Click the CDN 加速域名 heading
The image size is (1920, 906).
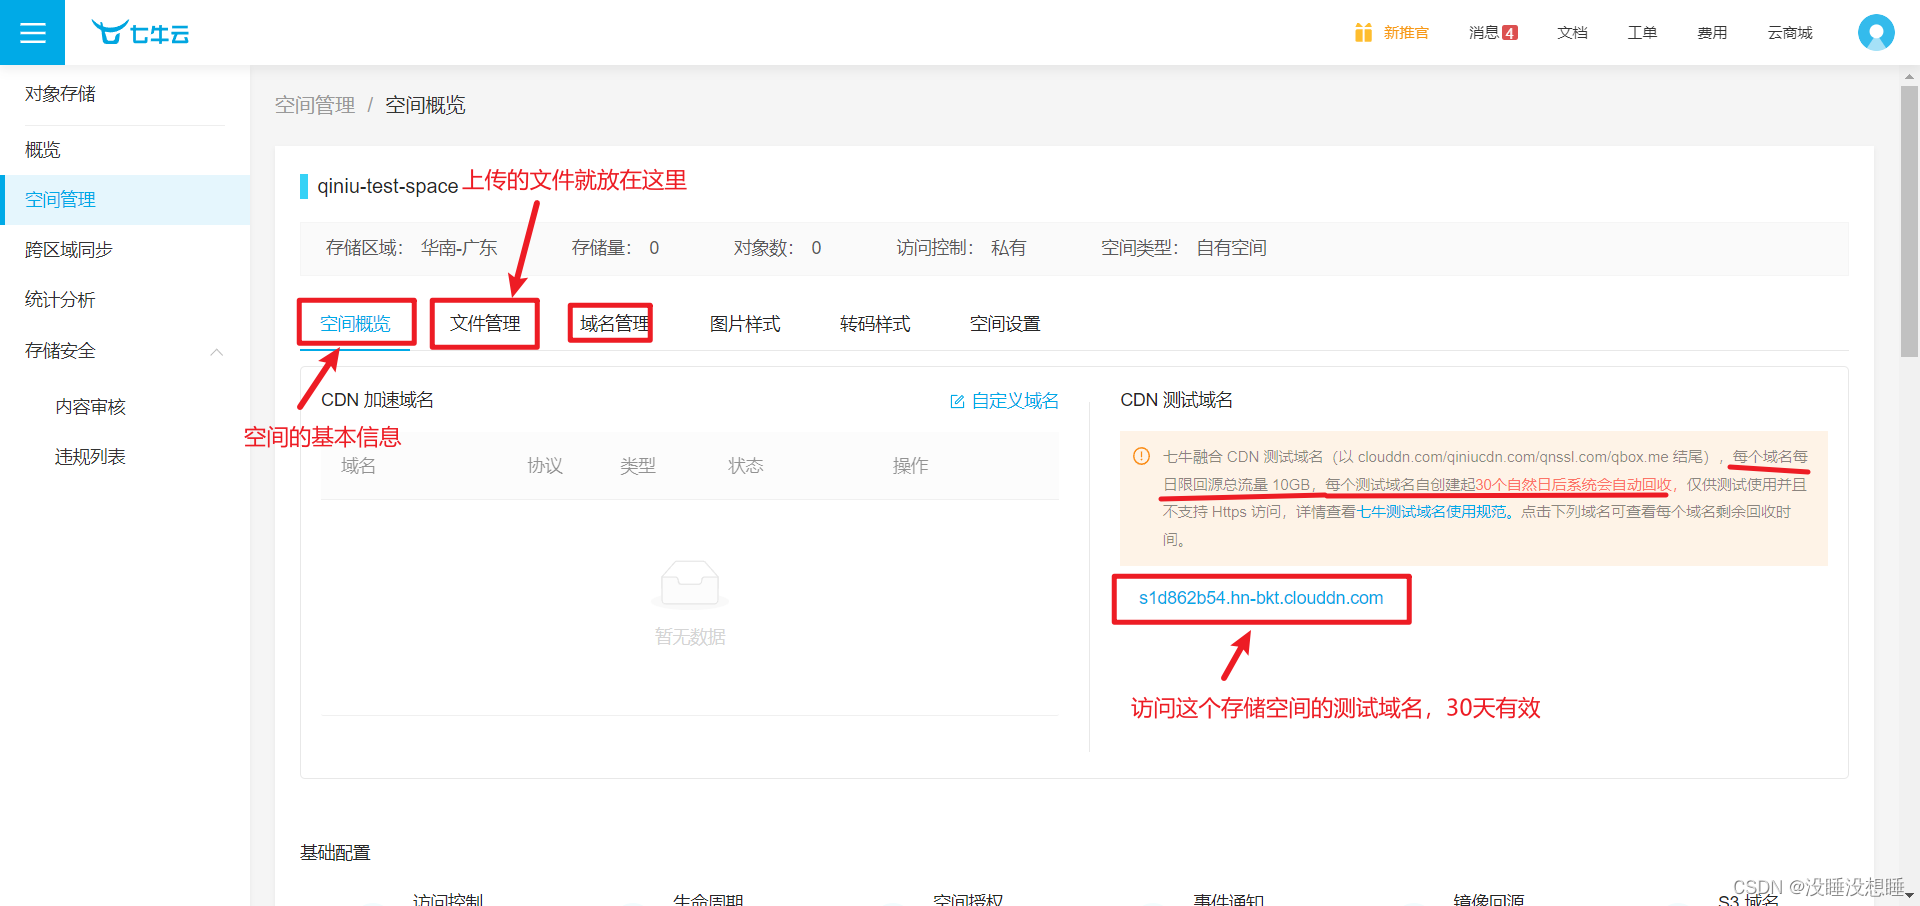click(377, 400)
